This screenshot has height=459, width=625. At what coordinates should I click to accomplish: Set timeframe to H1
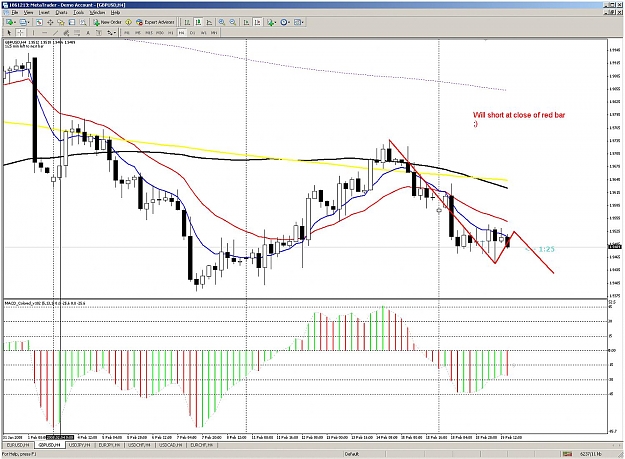(171, 33)
